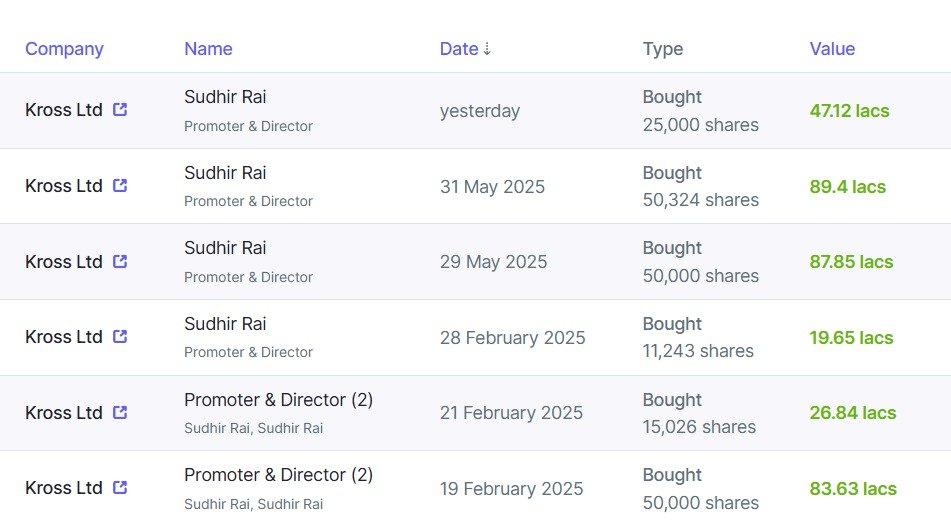Open Kross Ltd in the yesterday trade row
This screenshot has height=526, width=951.
pyautogui.click(x=64, y=110)
